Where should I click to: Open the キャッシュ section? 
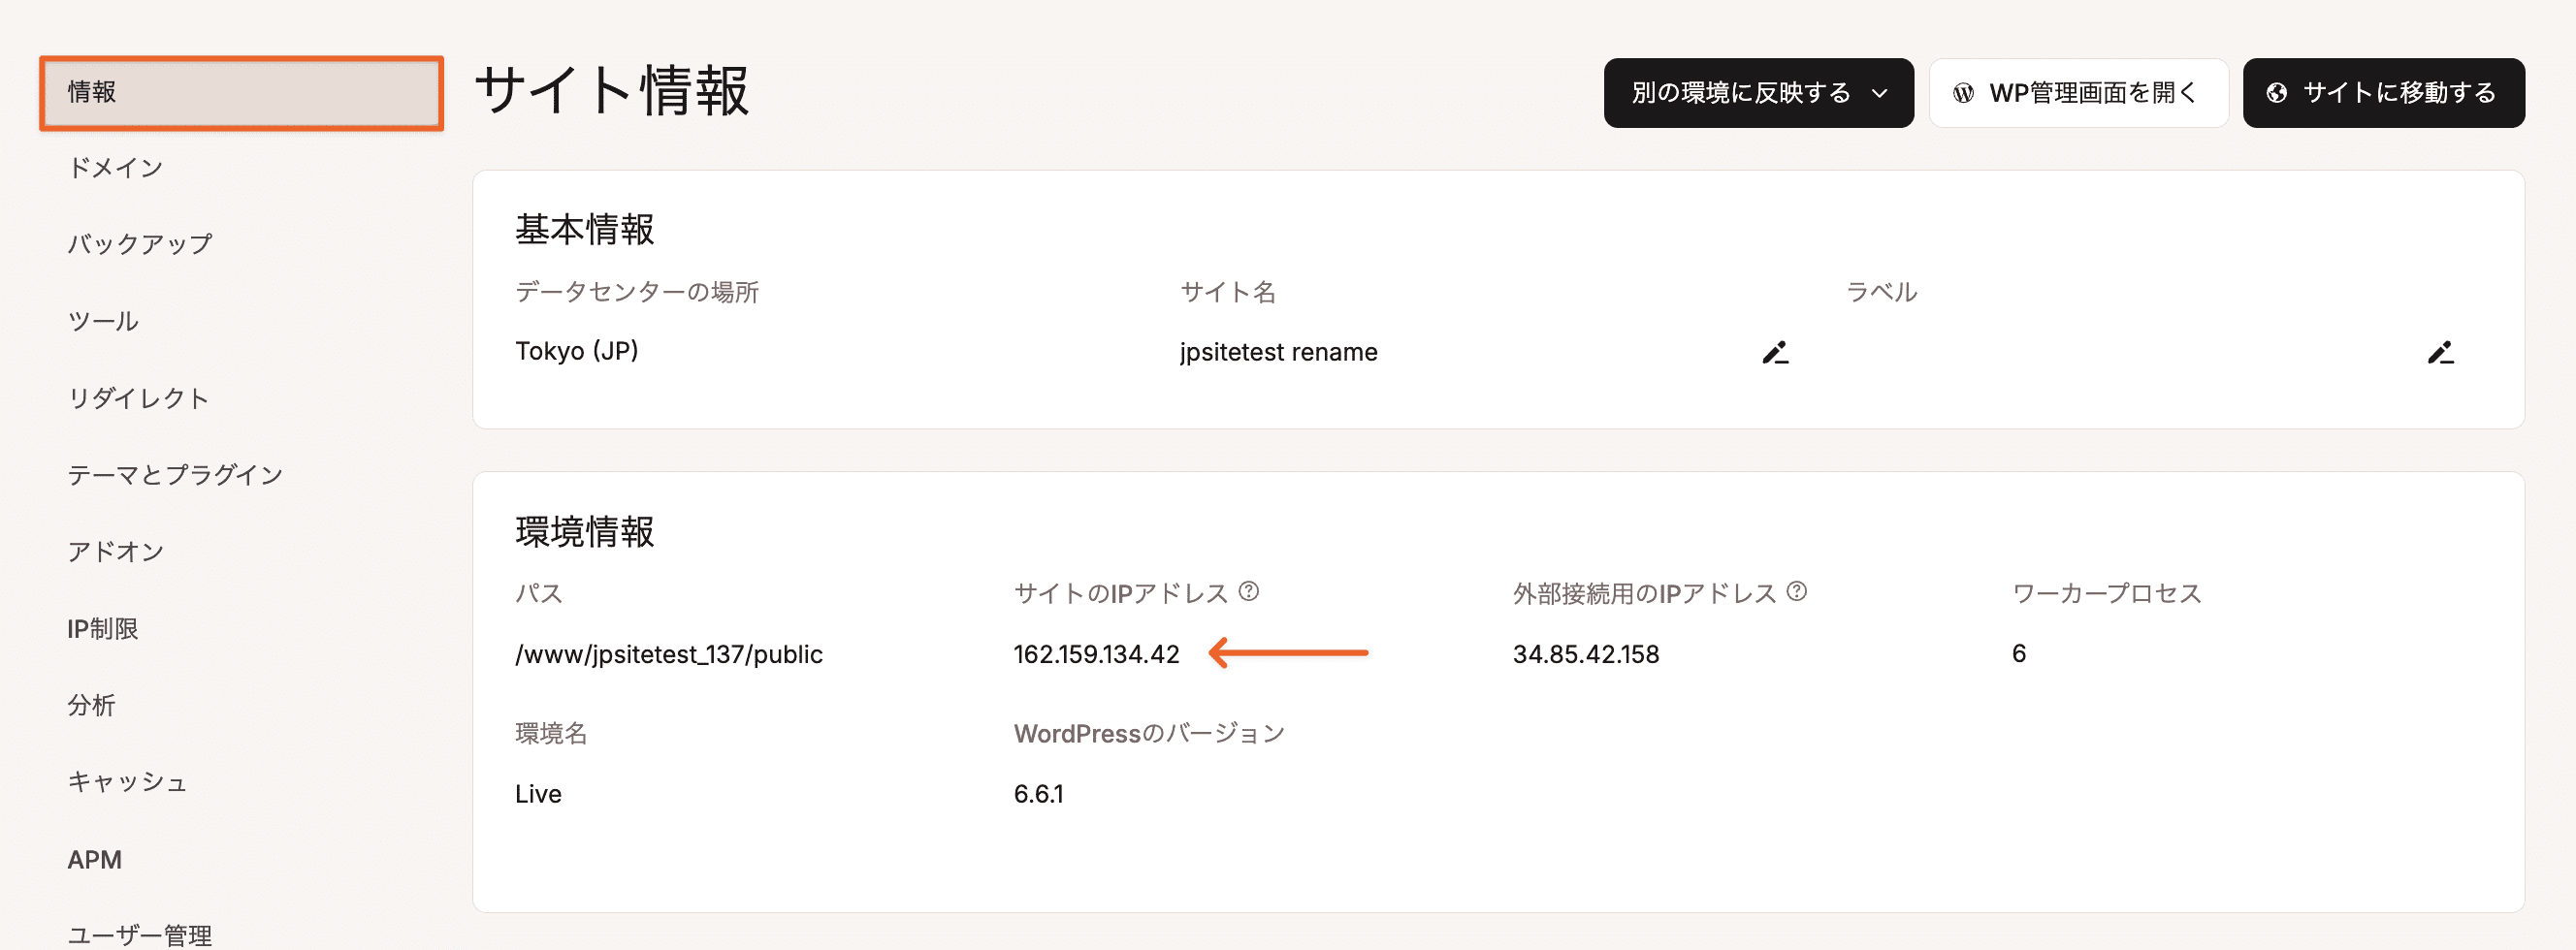coord(126,782)
